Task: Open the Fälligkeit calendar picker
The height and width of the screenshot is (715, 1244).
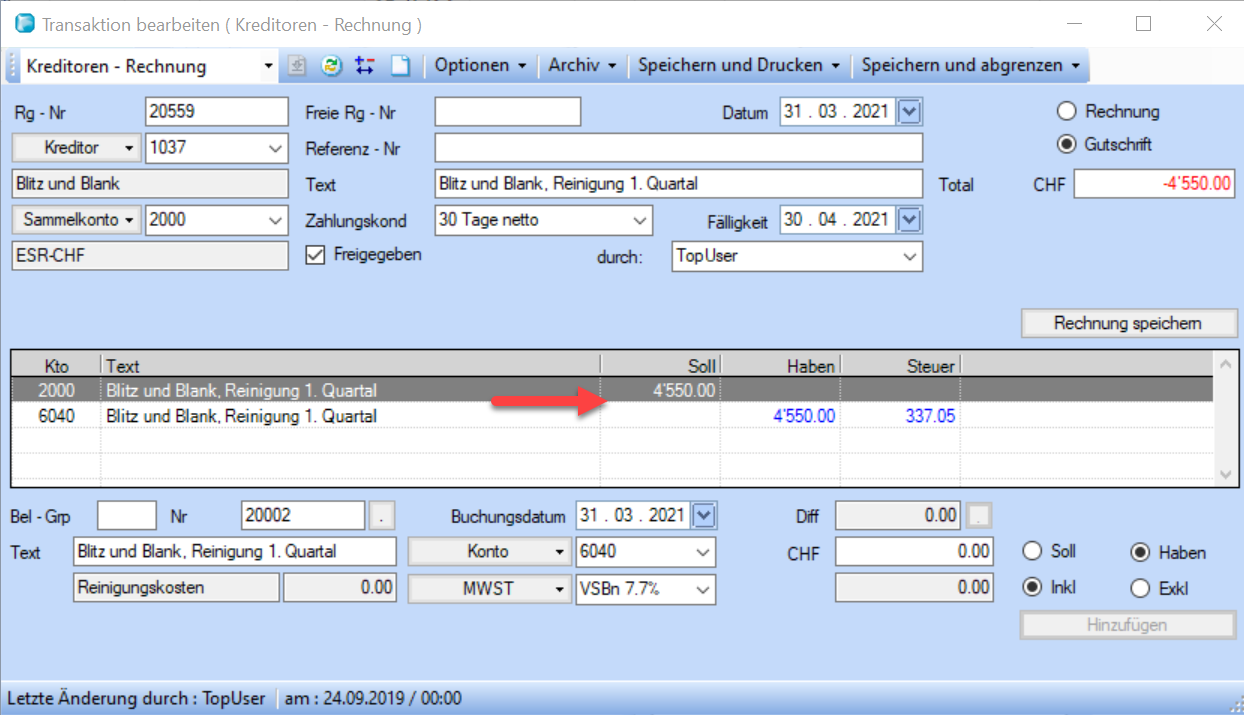Action: [x=909, y=219]
